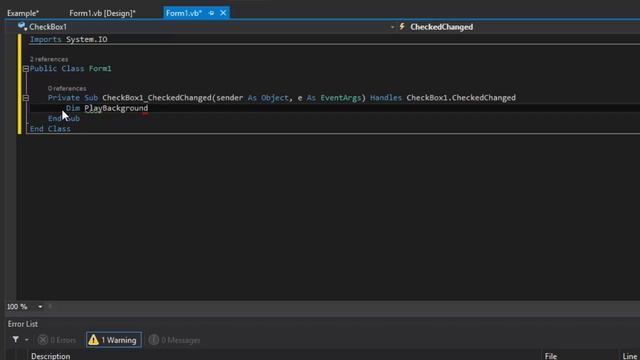Open the Error List filter dropdown arrow
This screenshot has height=360, width=640.
(x=27, y=340)
